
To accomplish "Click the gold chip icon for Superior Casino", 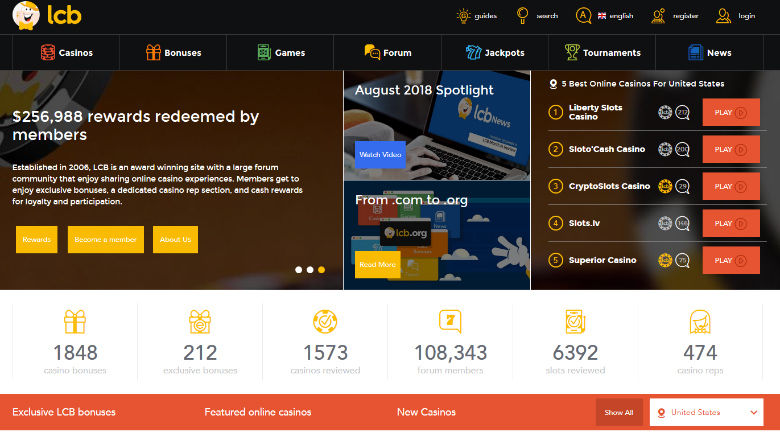I will point(665,260).
